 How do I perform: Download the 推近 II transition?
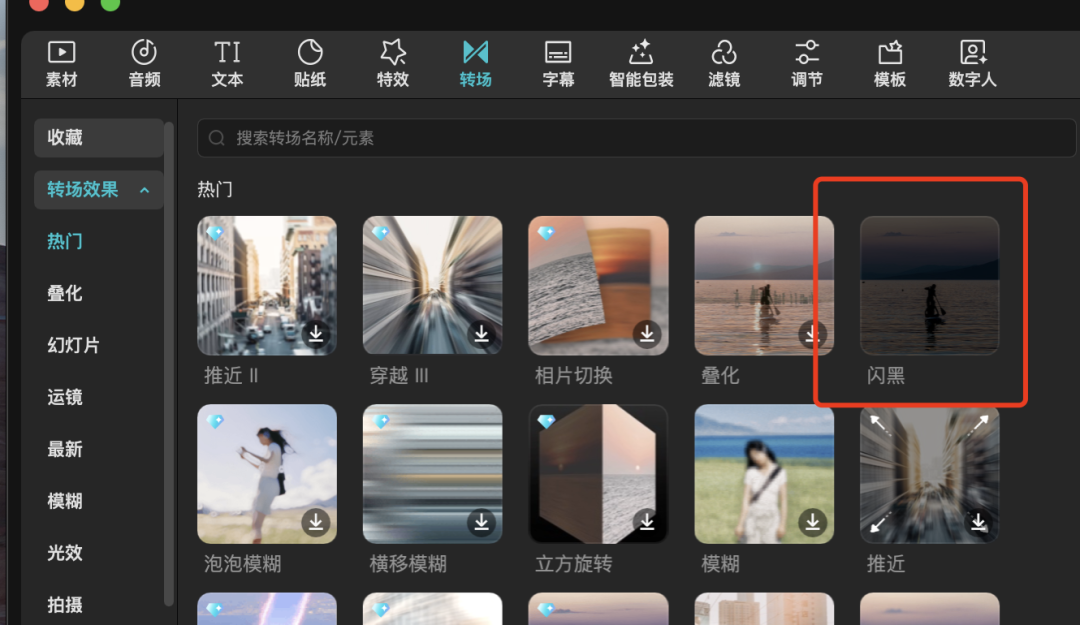pyautogui.click(x=316, y=334)
